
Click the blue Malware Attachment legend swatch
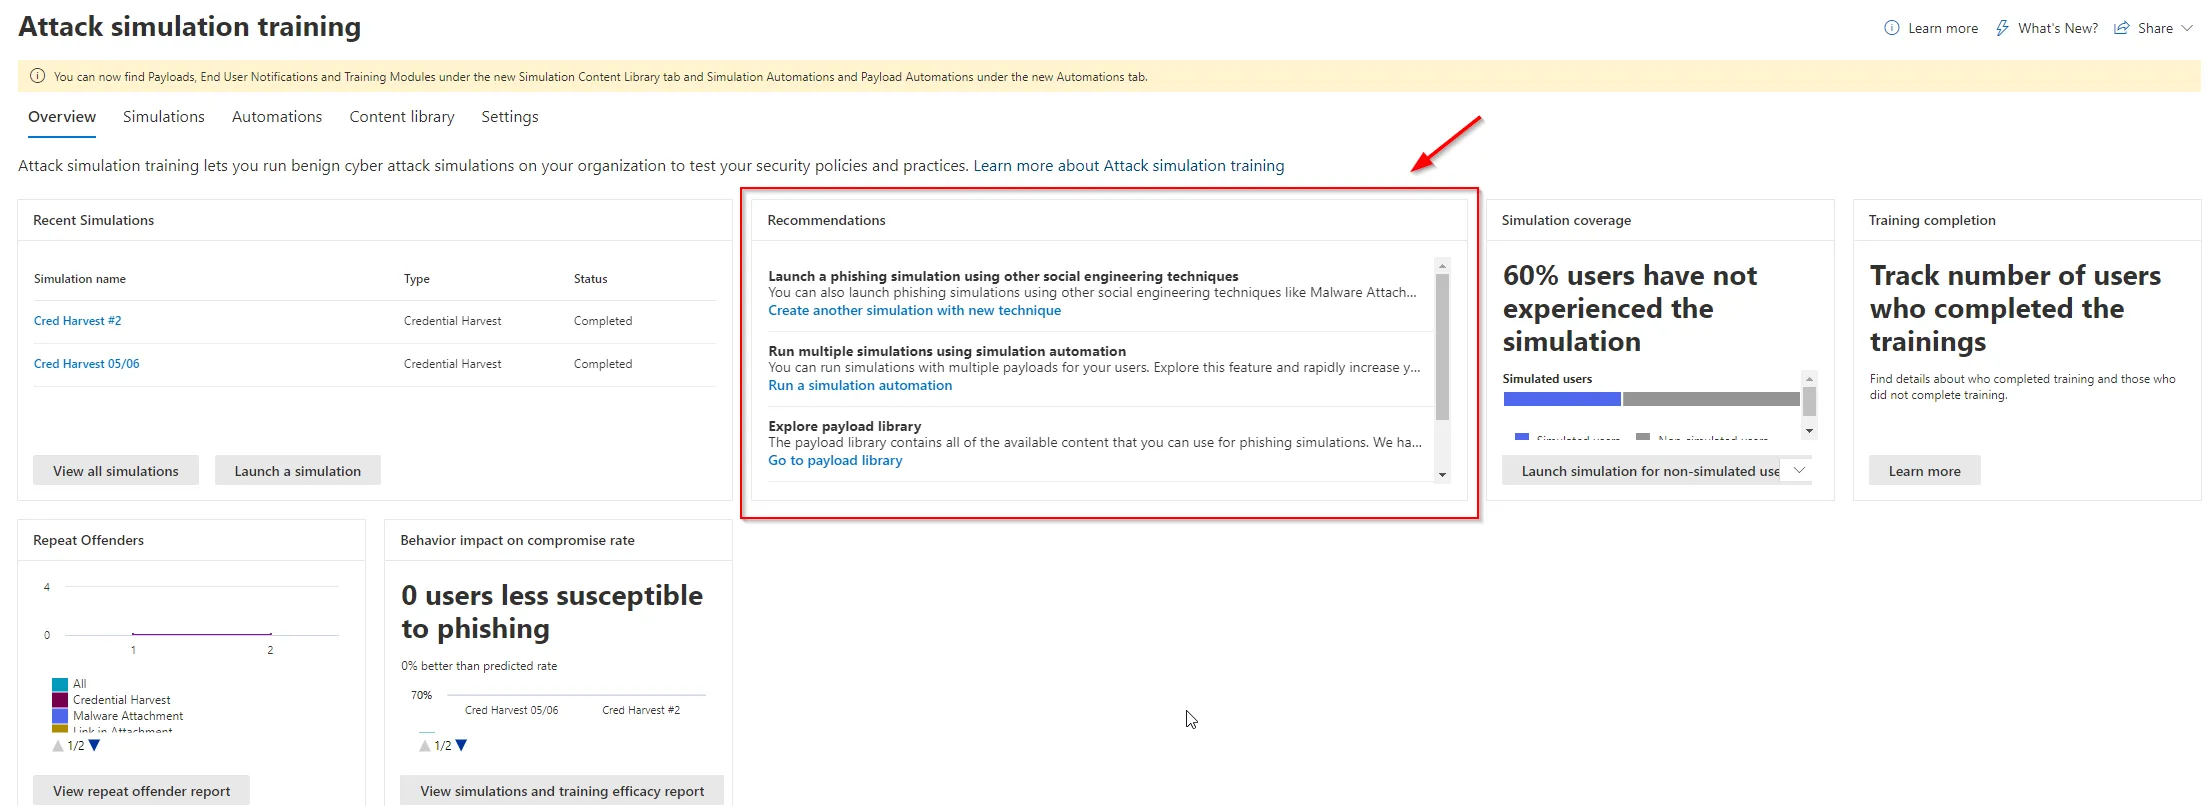60,716
